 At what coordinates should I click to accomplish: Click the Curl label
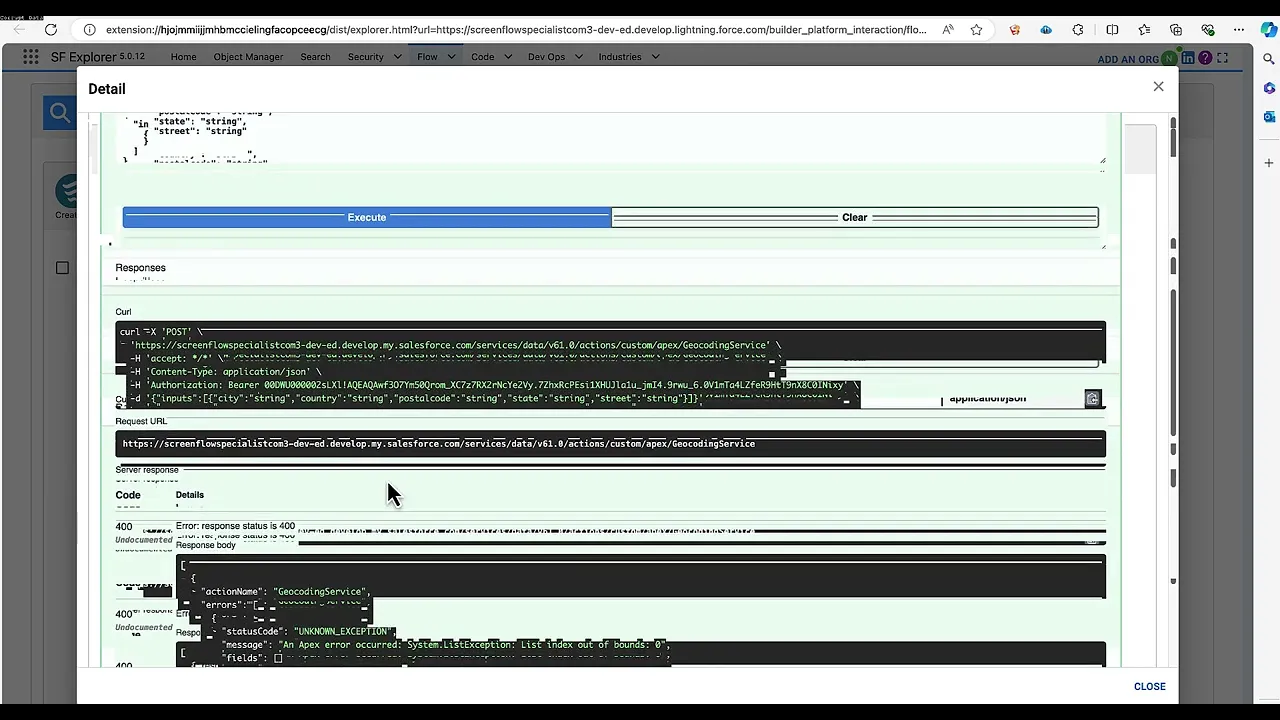[x=123, y=312]
